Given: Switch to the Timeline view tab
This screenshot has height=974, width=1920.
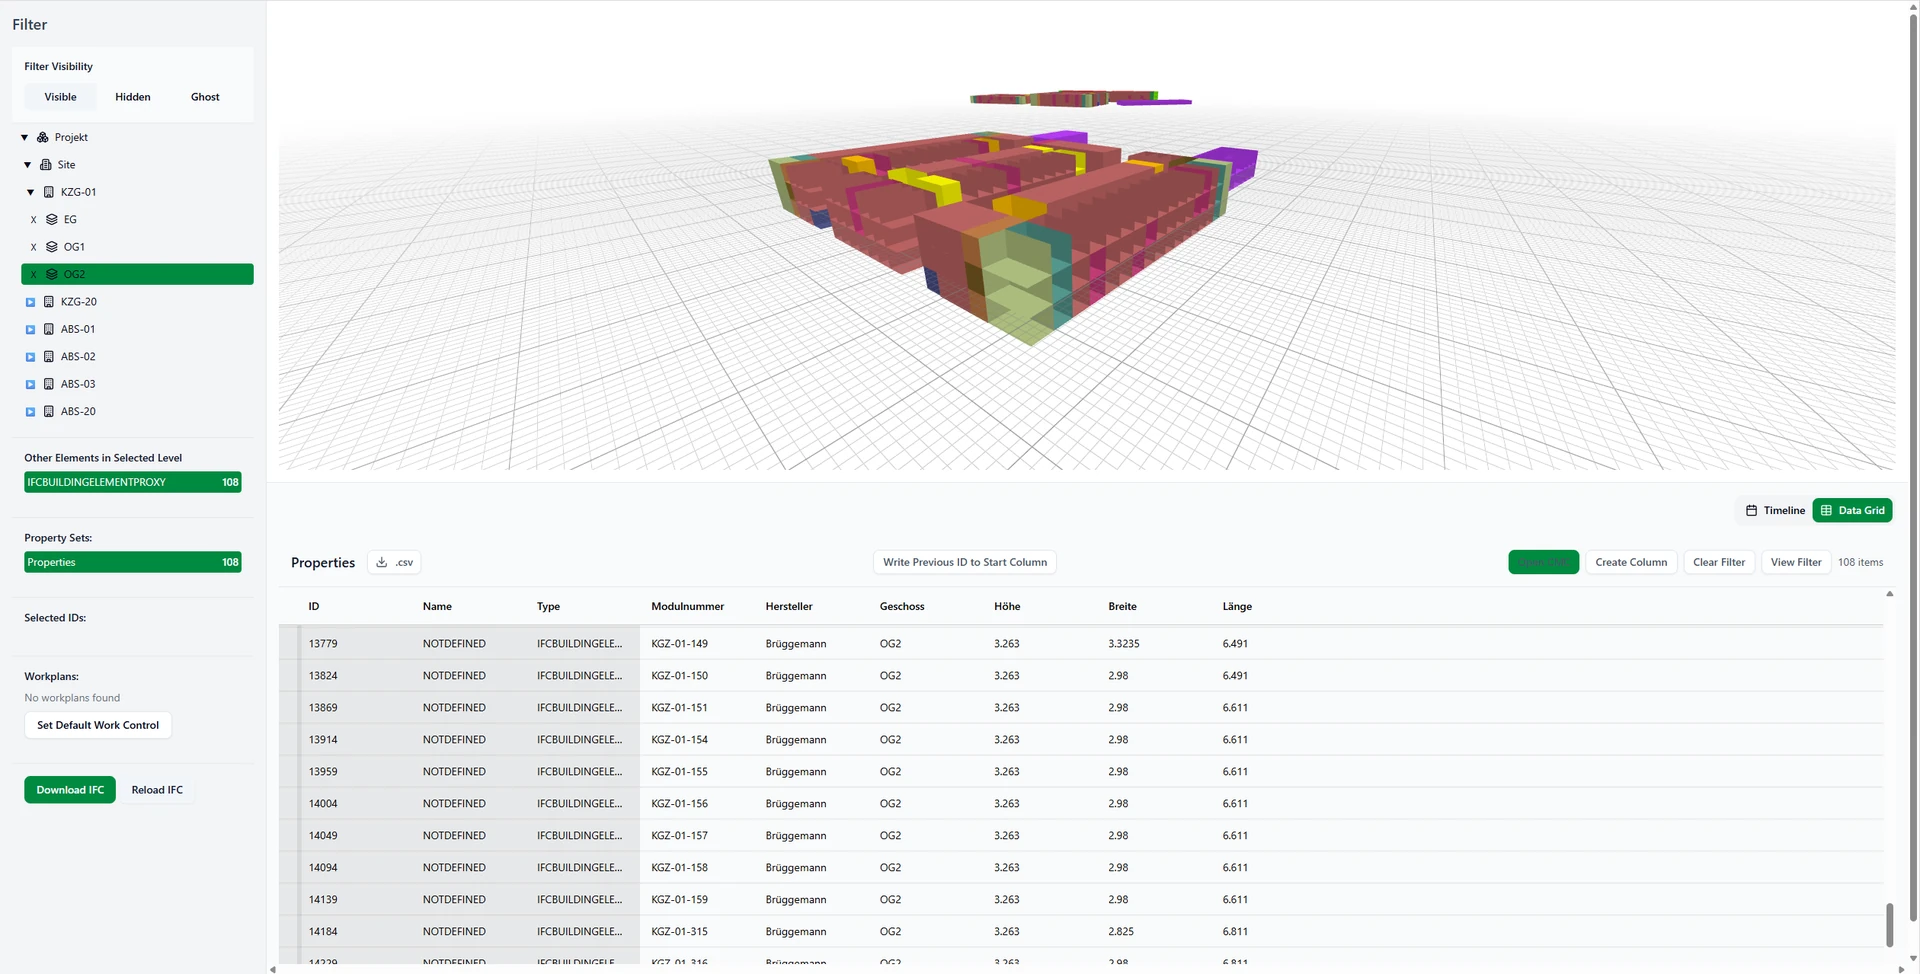Looking at the screenshot, I should (x=1775, y=510).
